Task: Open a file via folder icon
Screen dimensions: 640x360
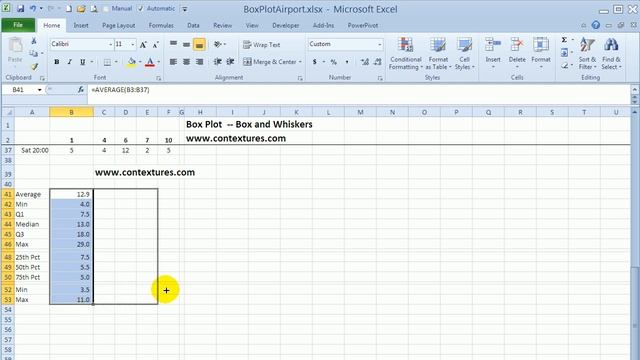Action: [x=81, y=9]
